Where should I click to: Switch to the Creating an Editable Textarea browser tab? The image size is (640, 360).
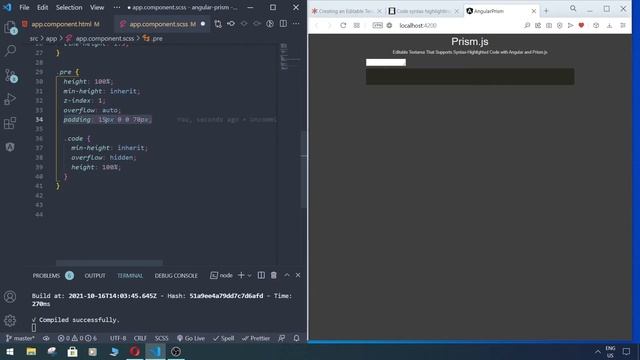click(346, 11)
